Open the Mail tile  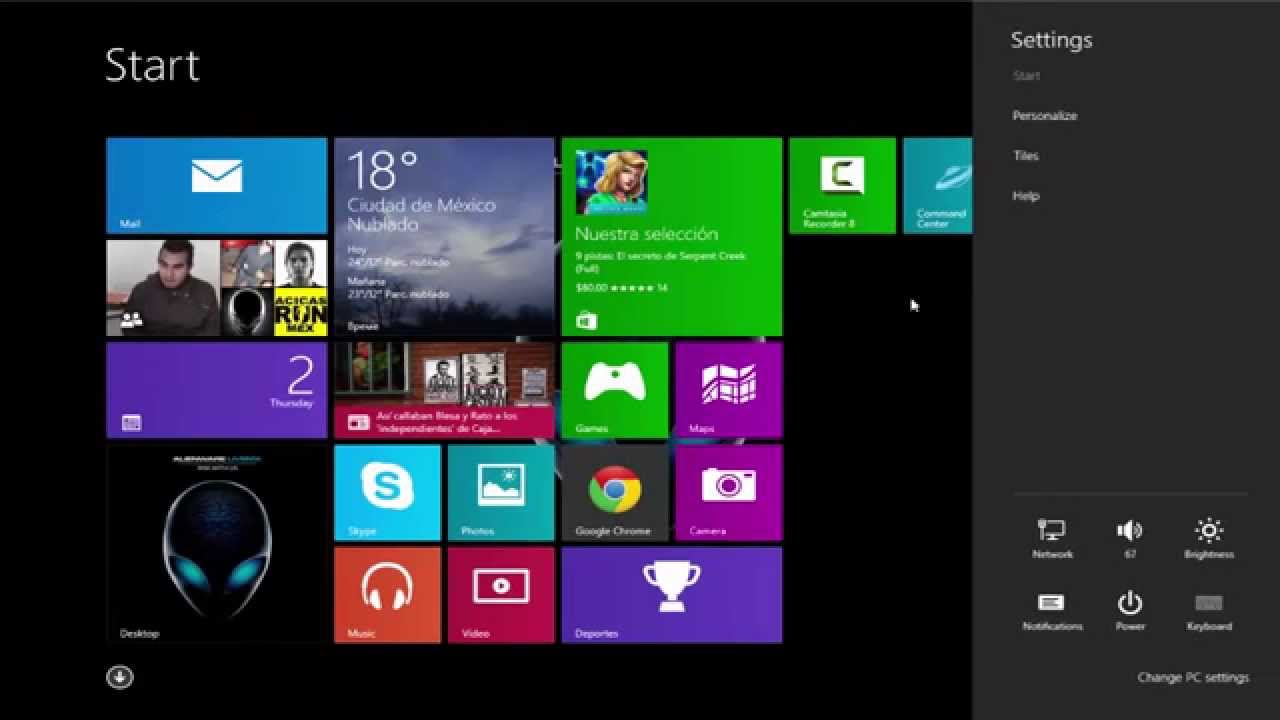click(217, 186)
